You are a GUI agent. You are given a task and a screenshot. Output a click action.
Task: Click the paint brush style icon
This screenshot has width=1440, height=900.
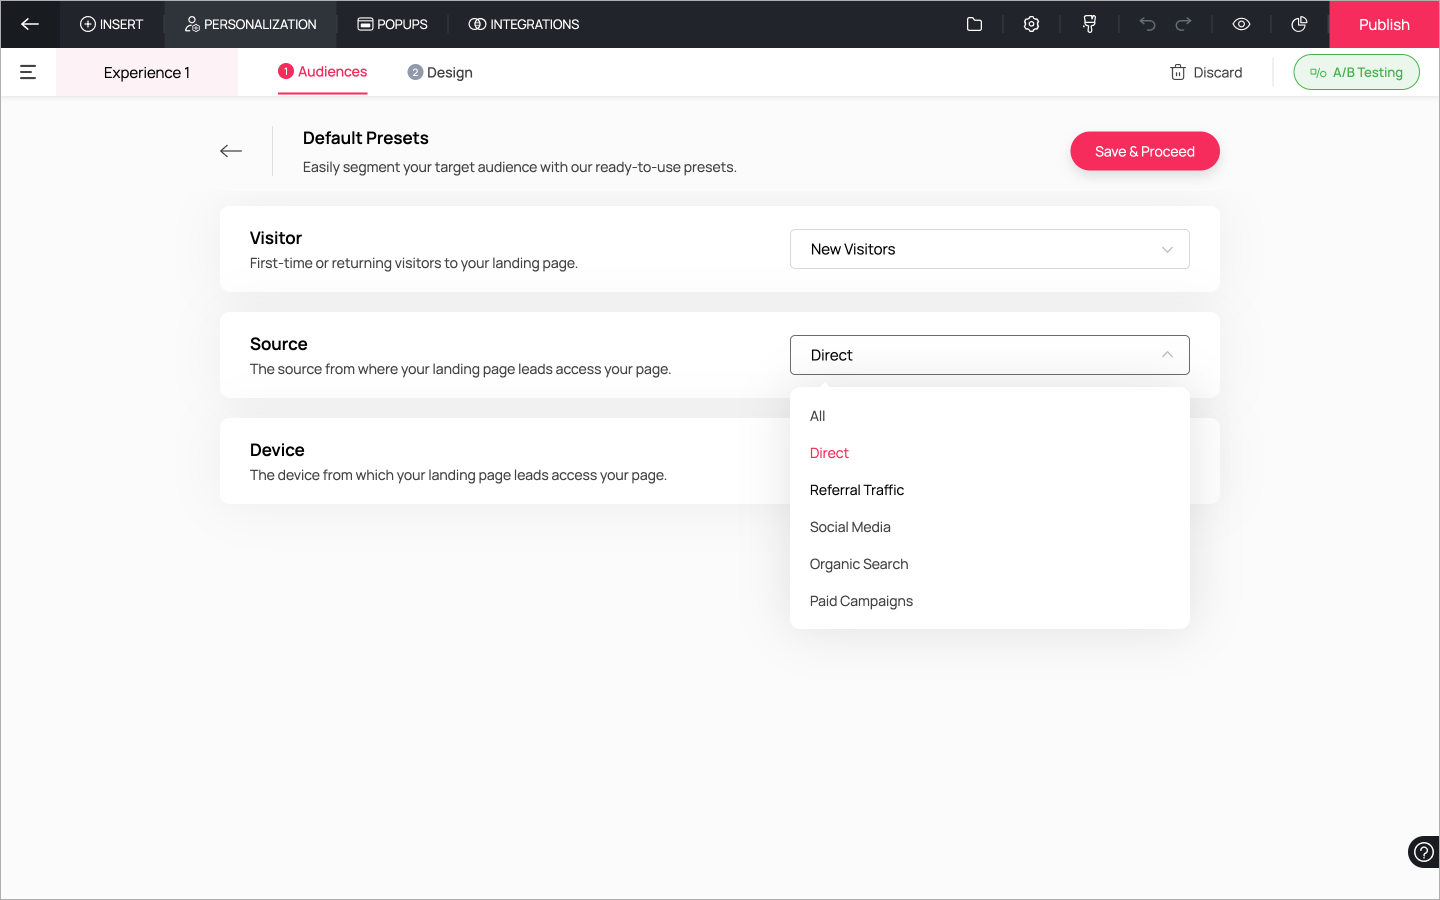(x=1089, y=24)
